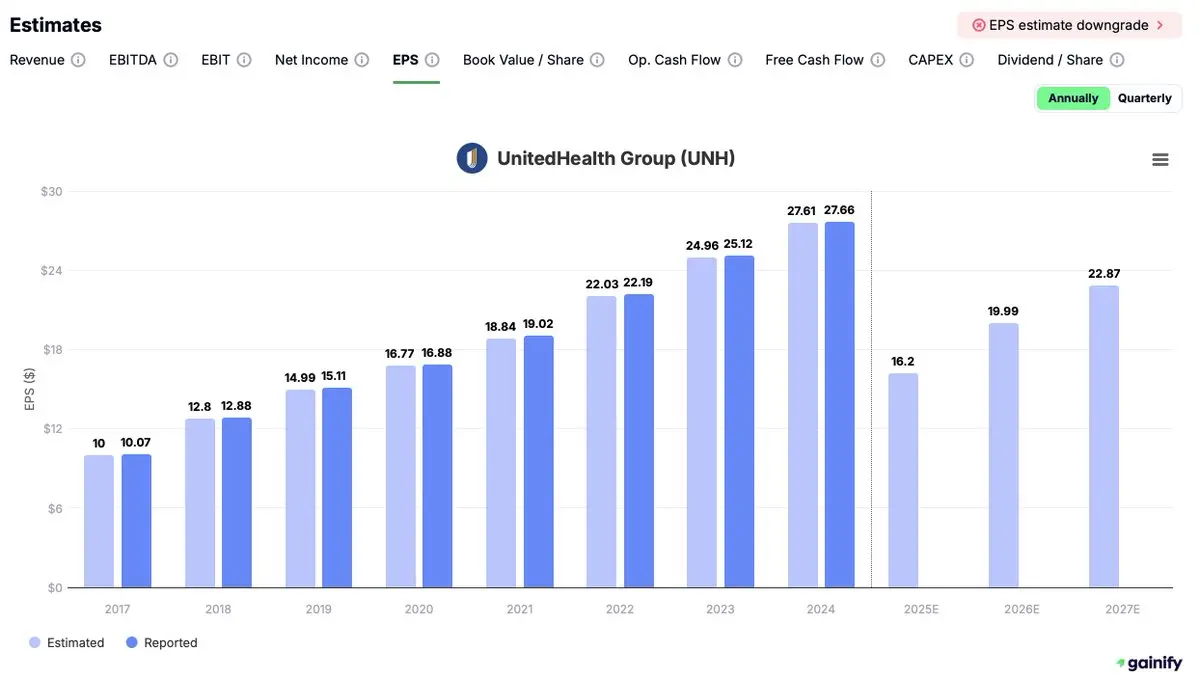The height and width of the screenshot is (678, 1200).
Task: Click the 2021 estimated bar labeled 18.84
Action: (x=501, y=463)
